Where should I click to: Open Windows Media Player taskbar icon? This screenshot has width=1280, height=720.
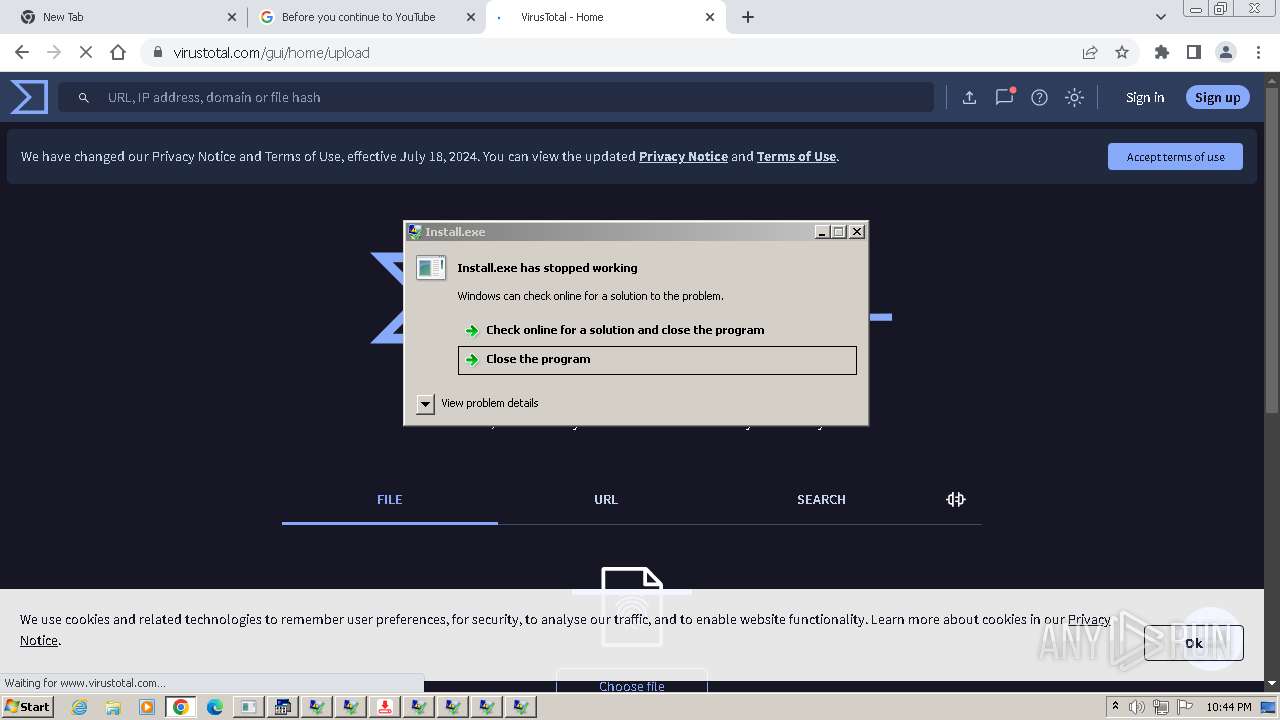point(147,707)
